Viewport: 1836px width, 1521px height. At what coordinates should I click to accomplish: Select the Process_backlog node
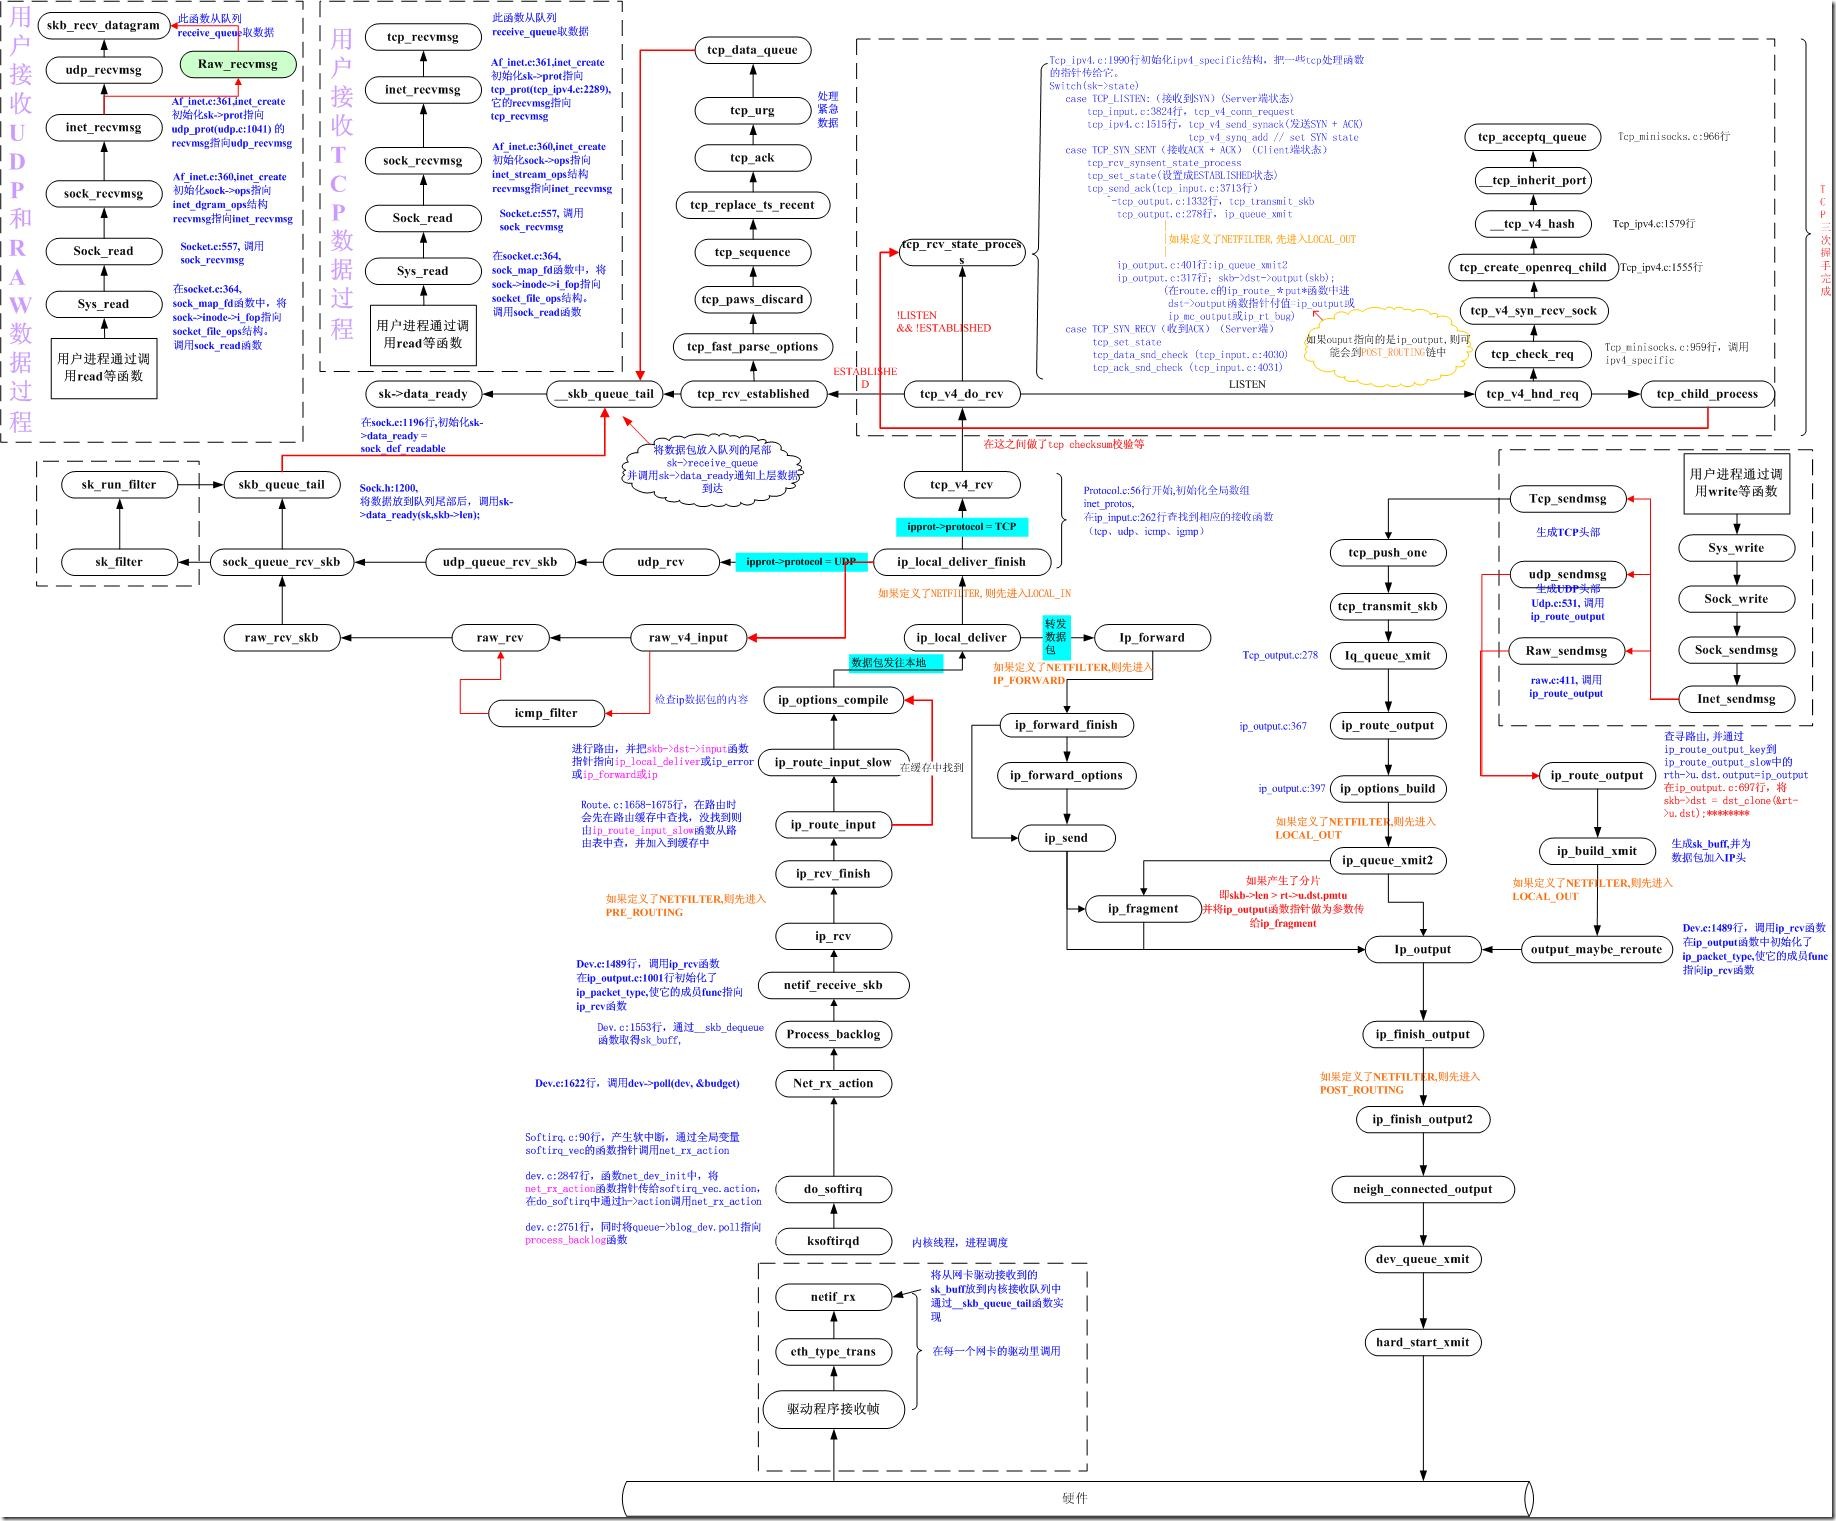click(833, 1034)
